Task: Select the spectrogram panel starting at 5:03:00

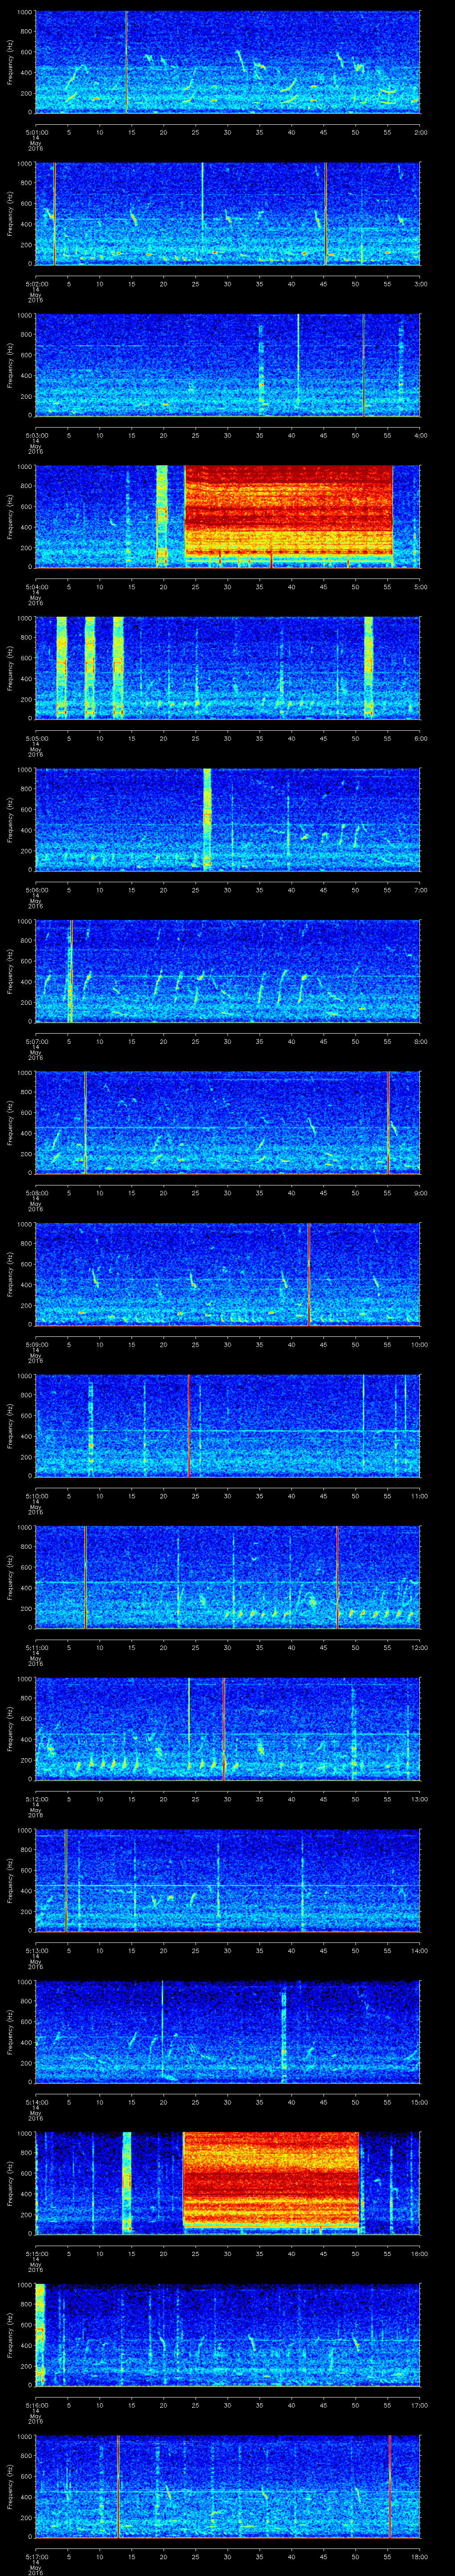Action: [227, 364]
